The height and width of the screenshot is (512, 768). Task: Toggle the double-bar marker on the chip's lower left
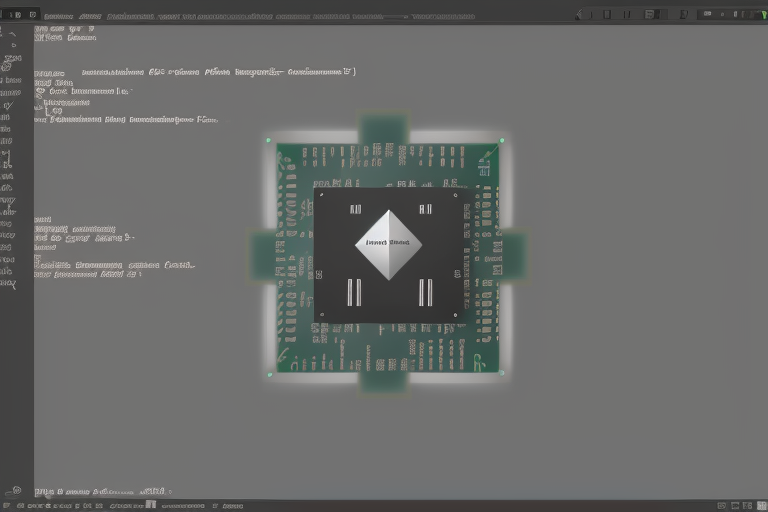352,292
